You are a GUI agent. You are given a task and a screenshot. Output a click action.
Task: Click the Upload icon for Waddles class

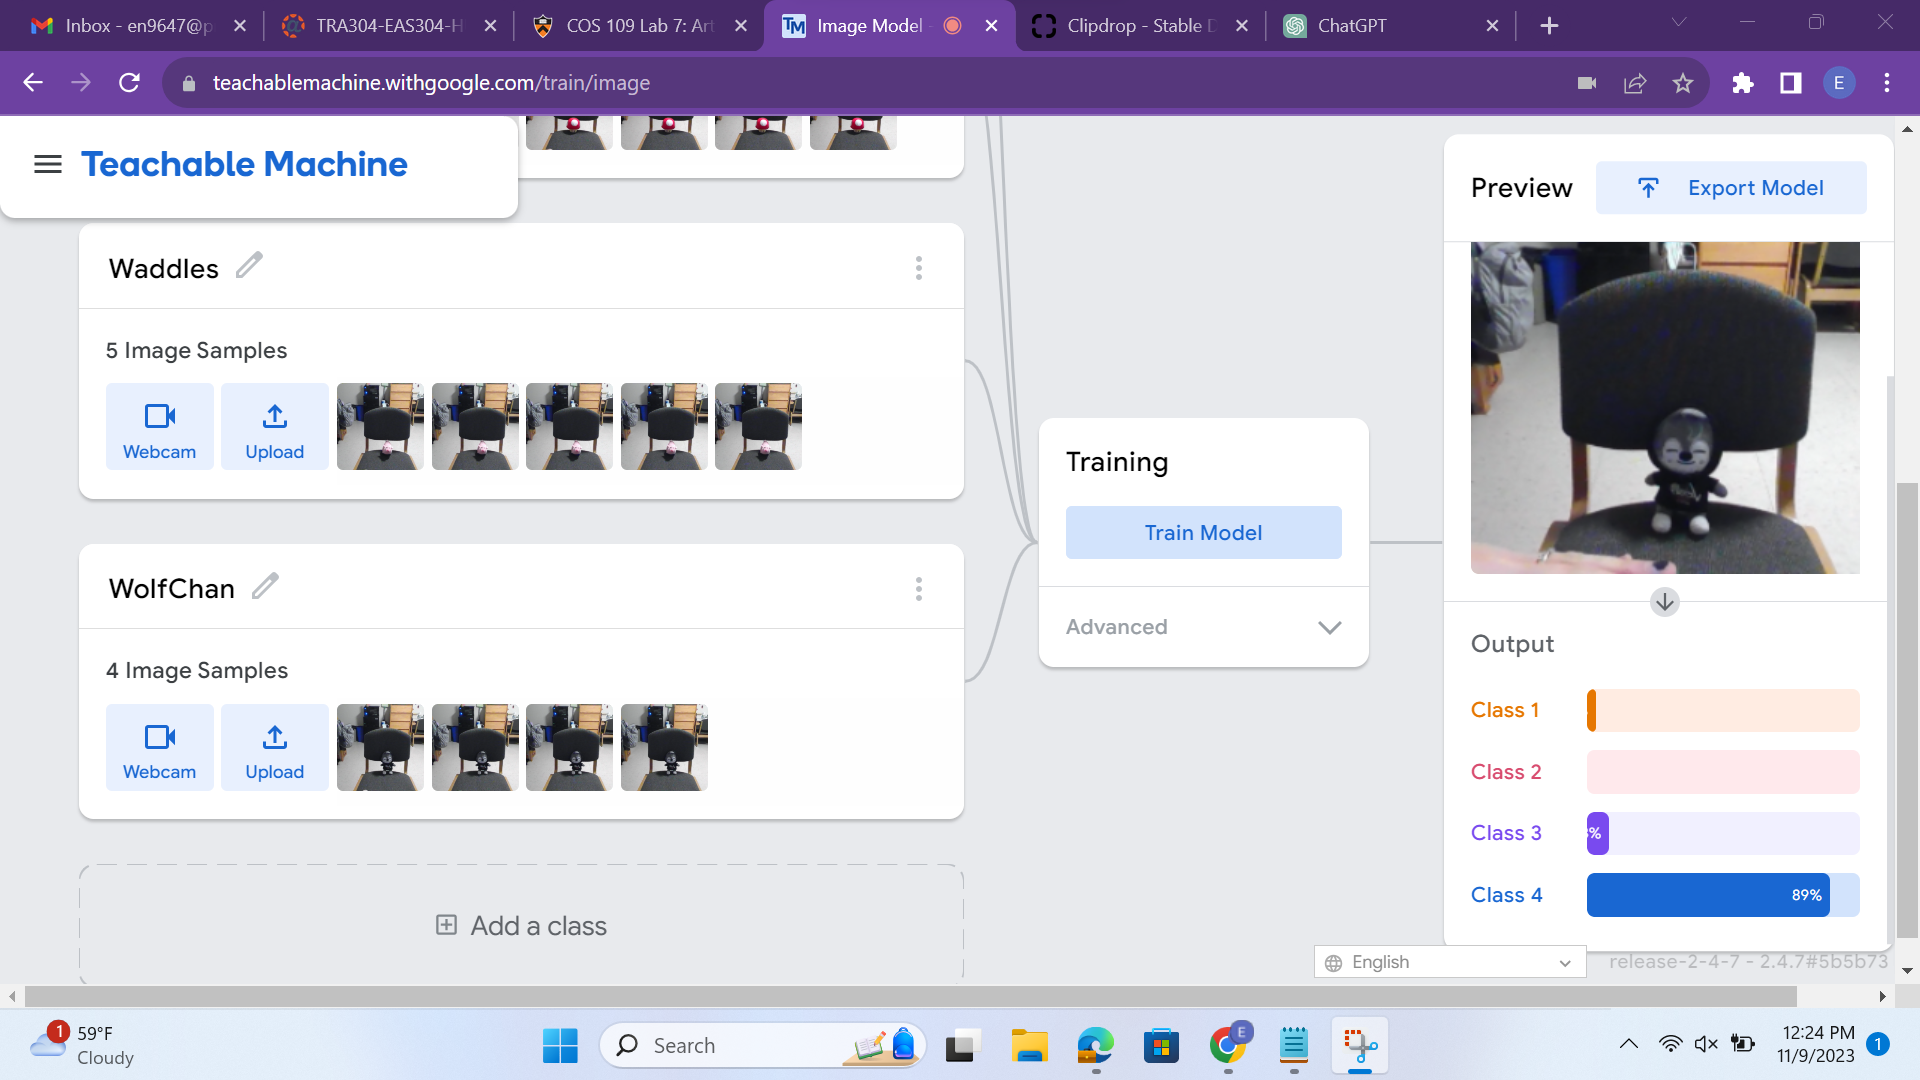(x=273, y=431)
